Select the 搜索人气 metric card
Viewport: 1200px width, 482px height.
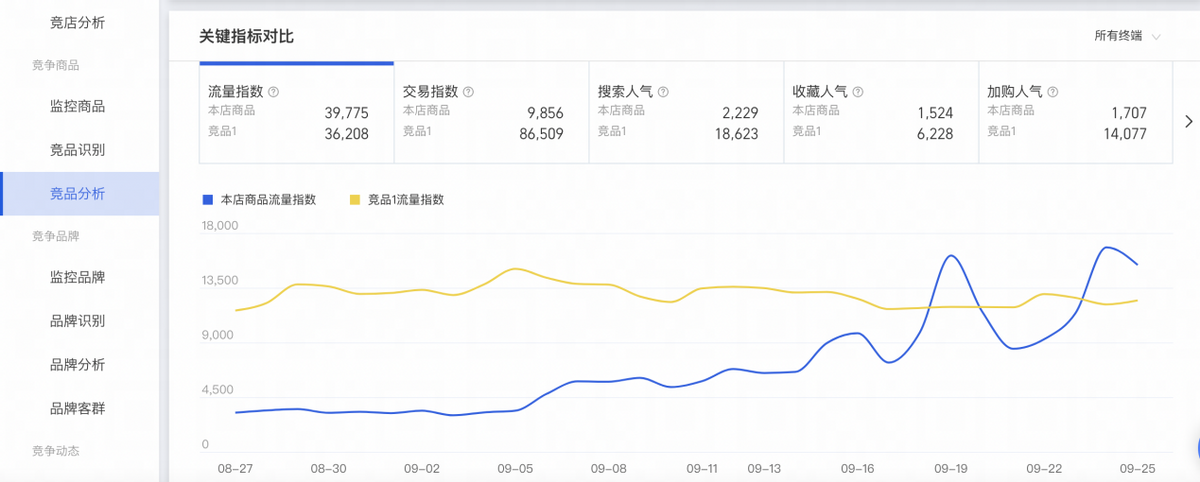[x=685, y=113]
